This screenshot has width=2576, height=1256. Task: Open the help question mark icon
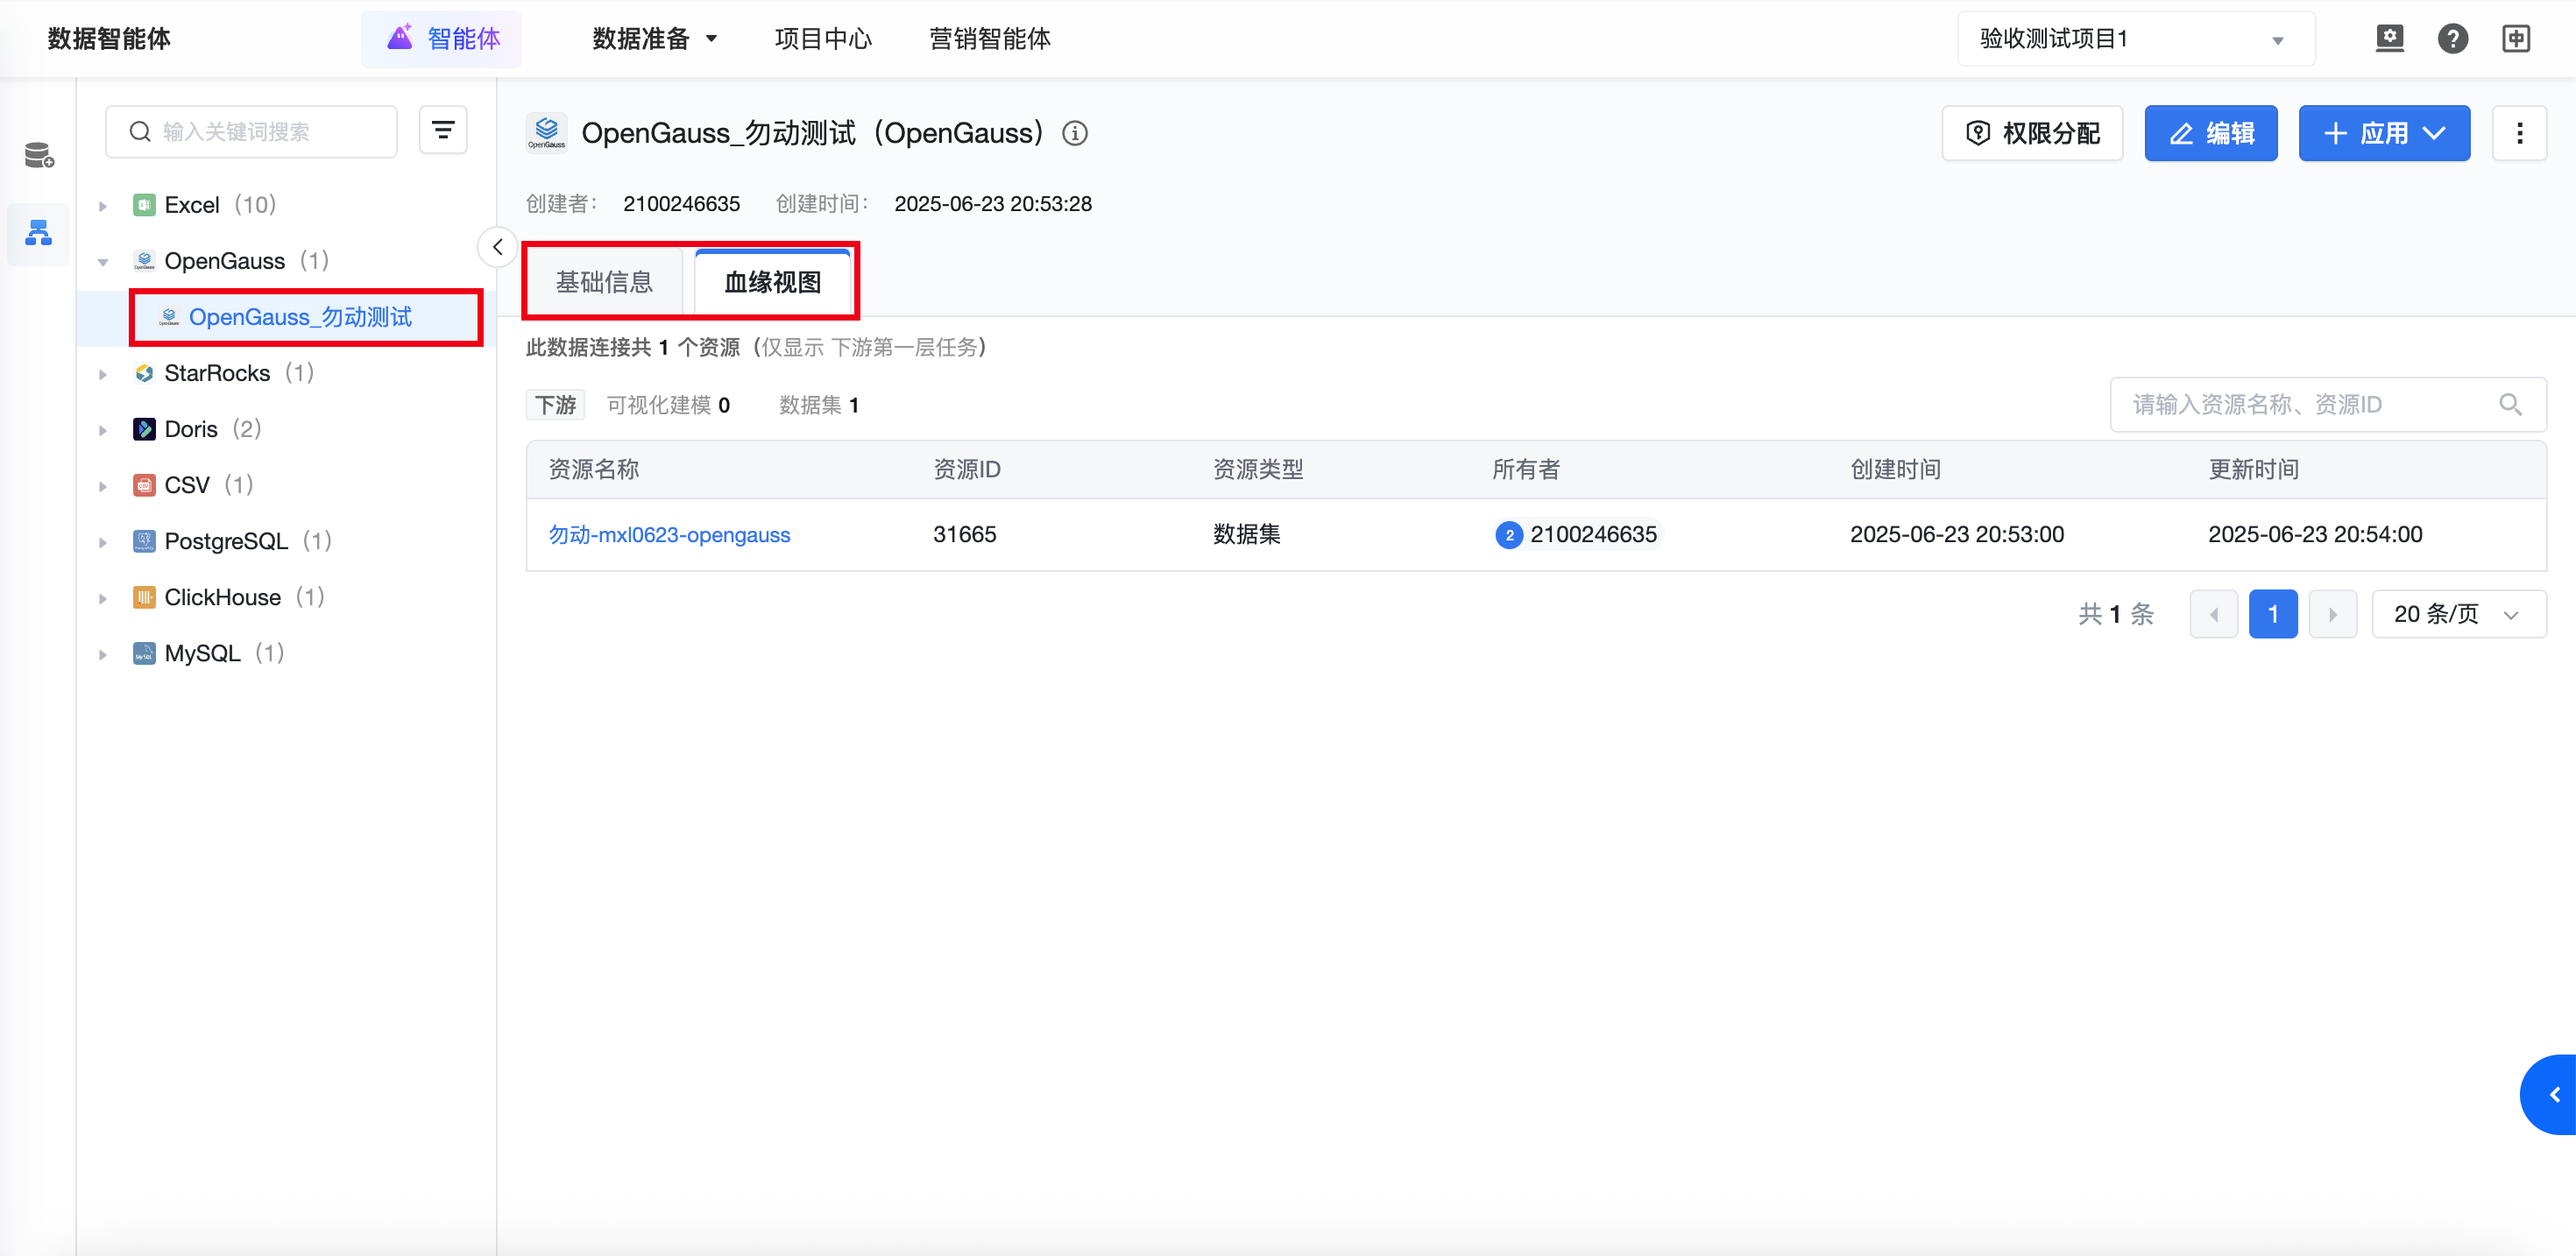tap(2452, 39)
